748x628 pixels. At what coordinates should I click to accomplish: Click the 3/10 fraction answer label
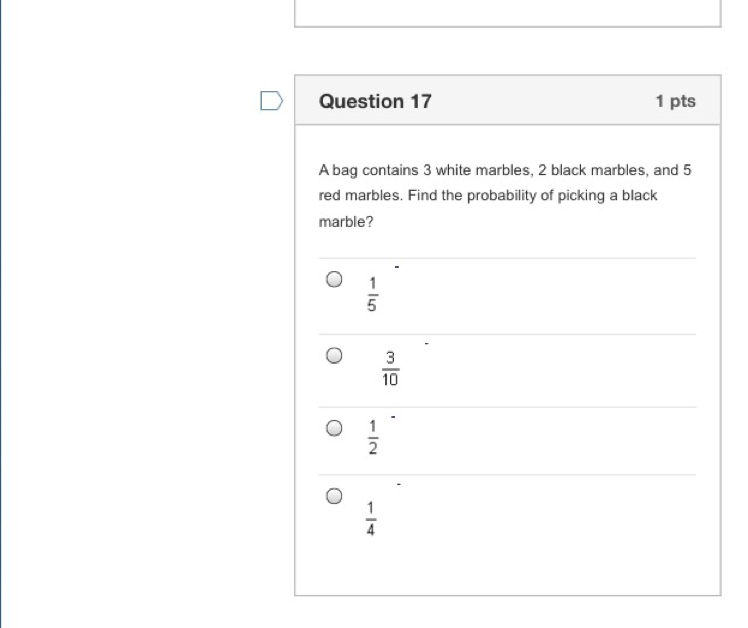(x=390, y=368)
